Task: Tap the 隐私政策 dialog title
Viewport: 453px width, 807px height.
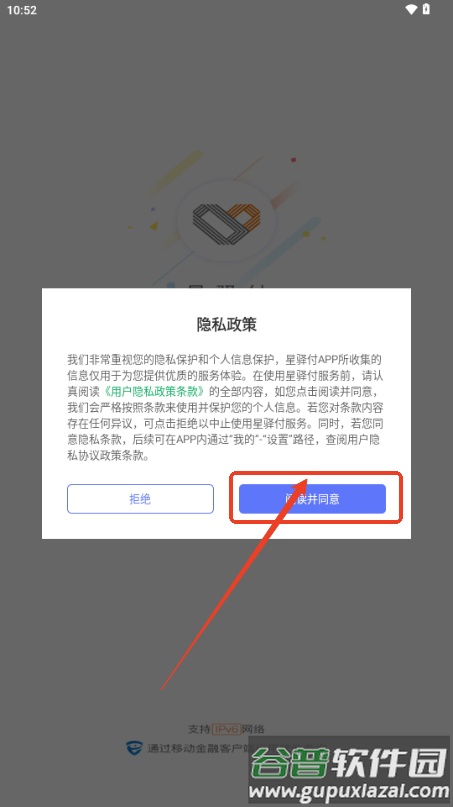Action: 226,324
